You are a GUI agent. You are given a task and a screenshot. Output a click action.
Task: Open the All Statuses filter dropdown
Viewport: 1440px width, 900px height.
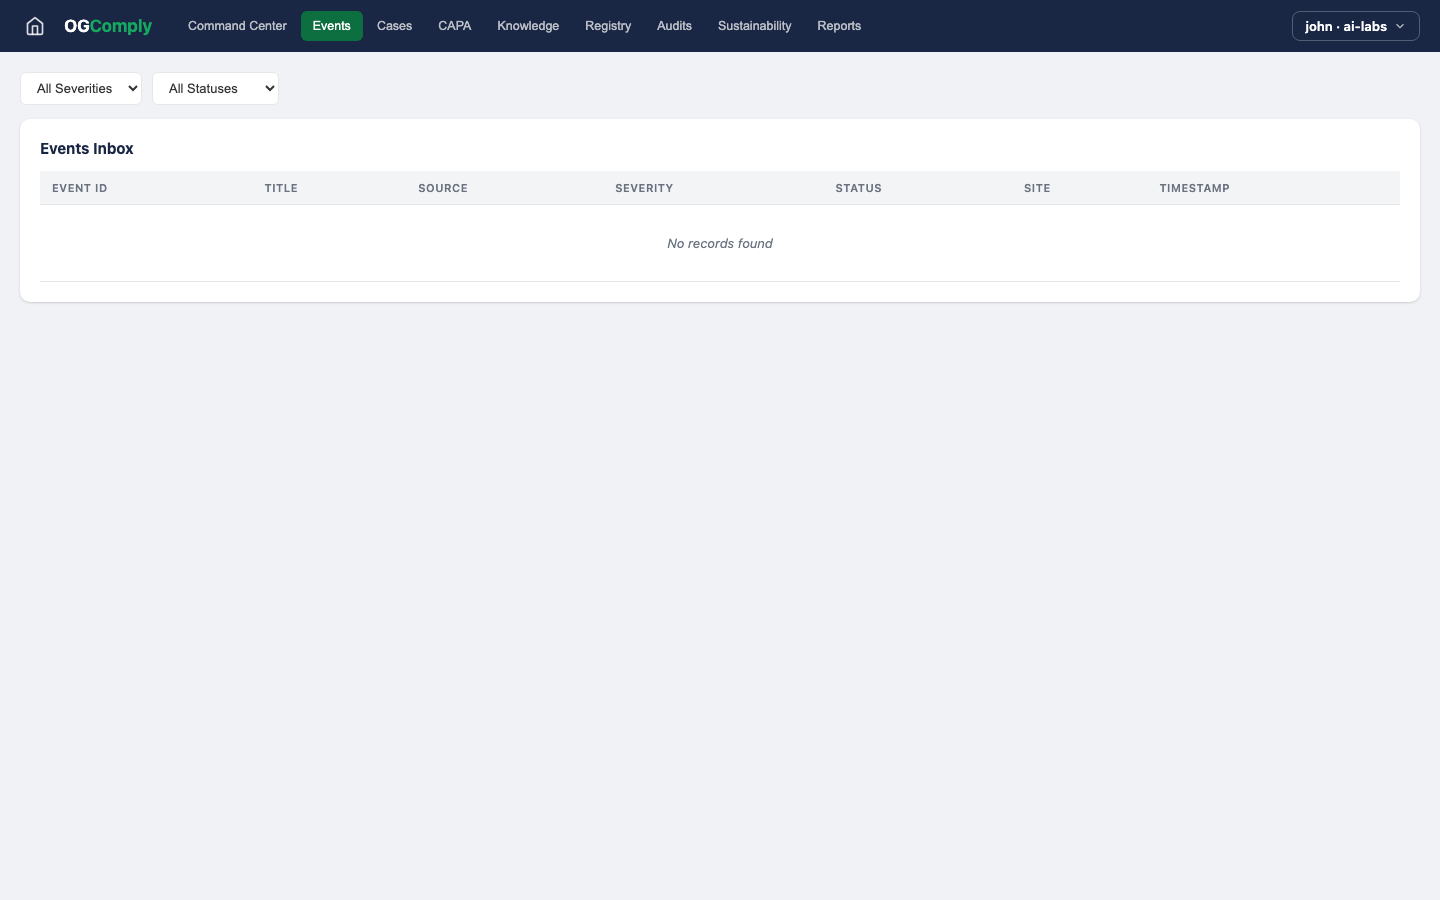[x=215, y=89]
